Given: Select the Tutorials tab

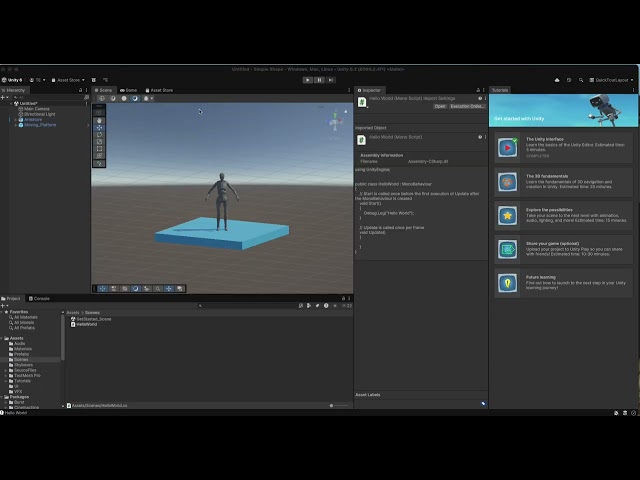Looking at the screenshot, I should click(500, 90).
